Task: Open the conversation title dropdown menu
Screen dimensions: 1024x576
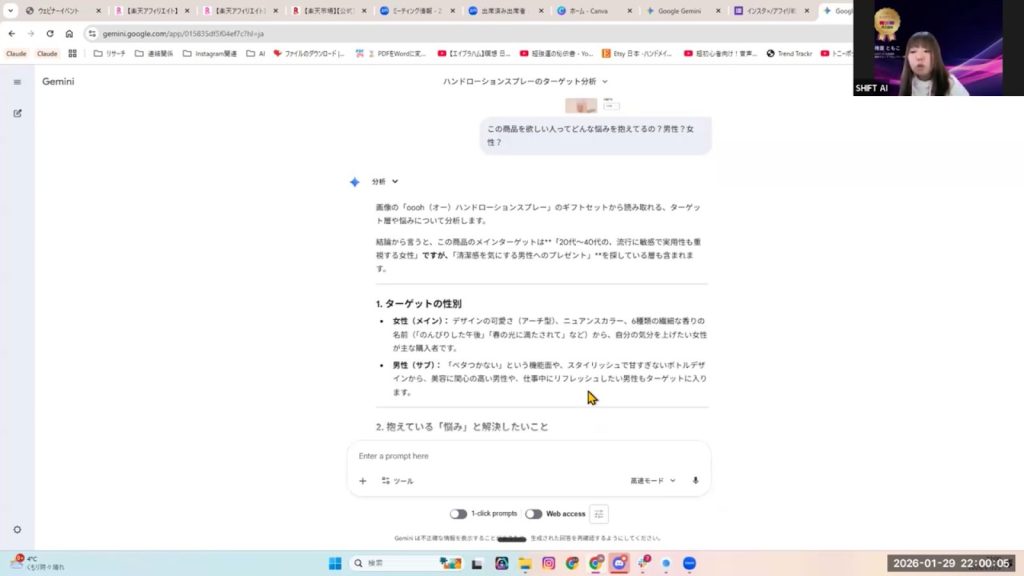Action: click(525, 81)
